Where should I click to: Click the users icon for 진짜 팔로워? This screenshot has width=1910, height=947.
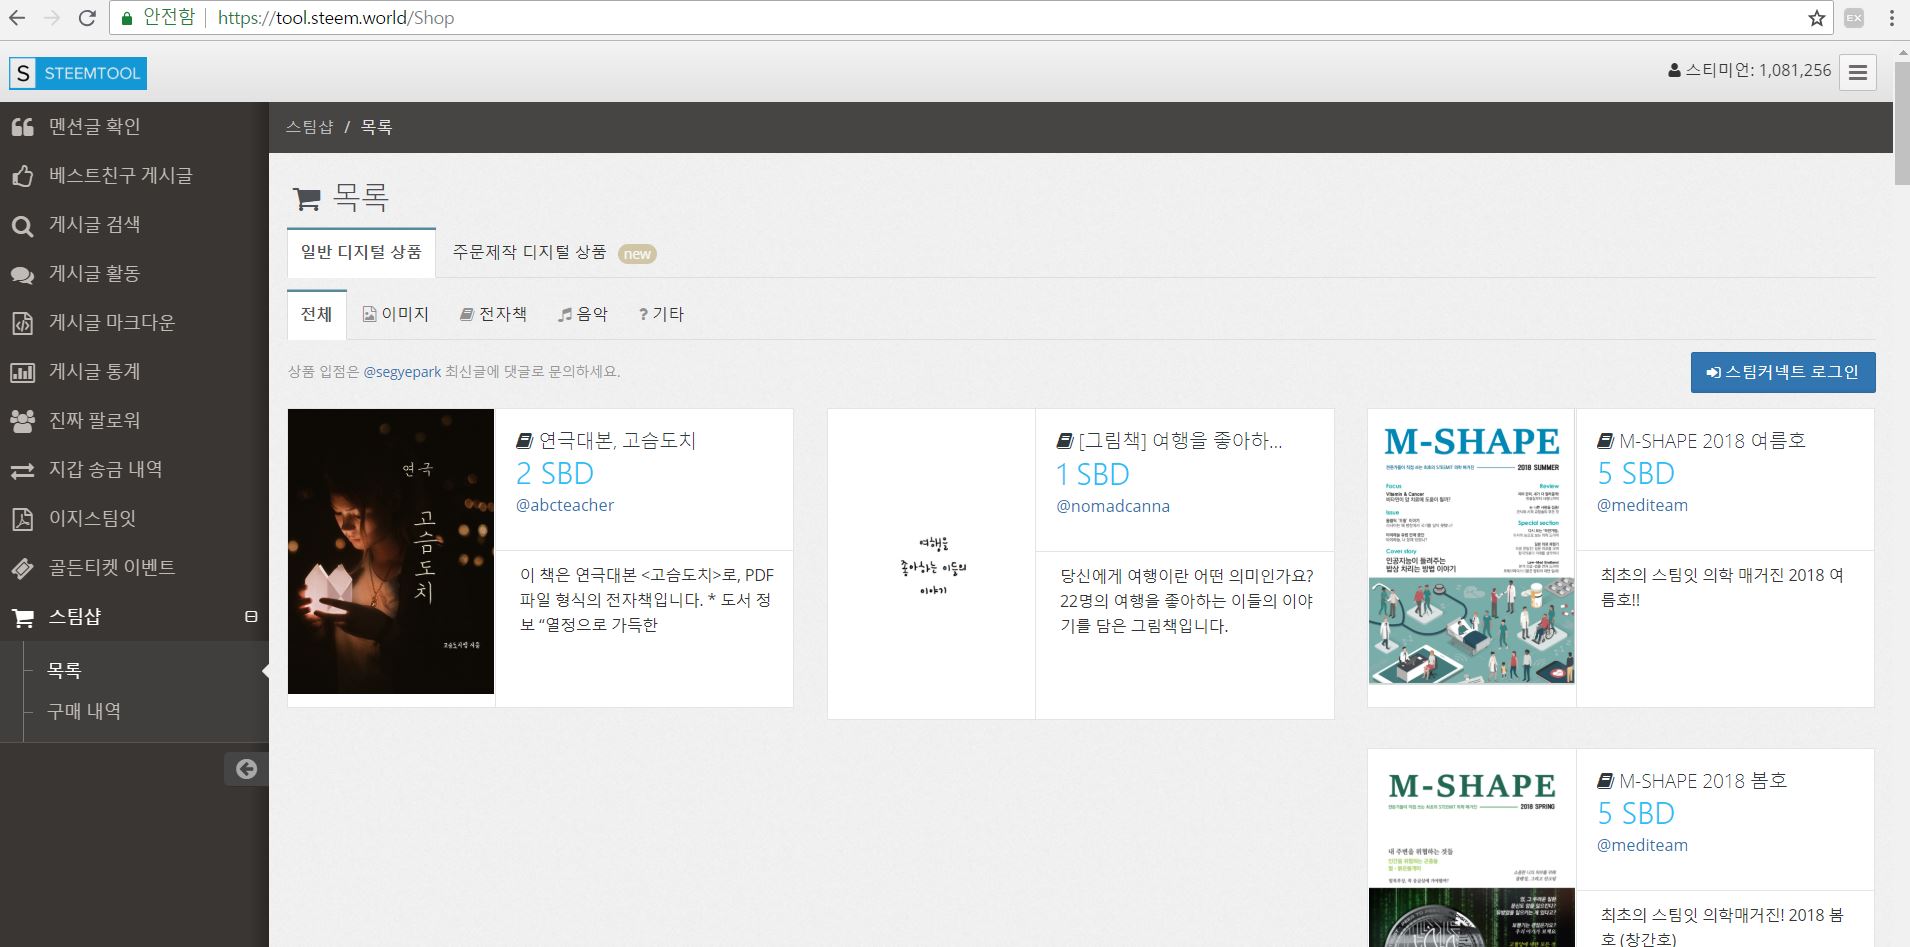point(22,421)
